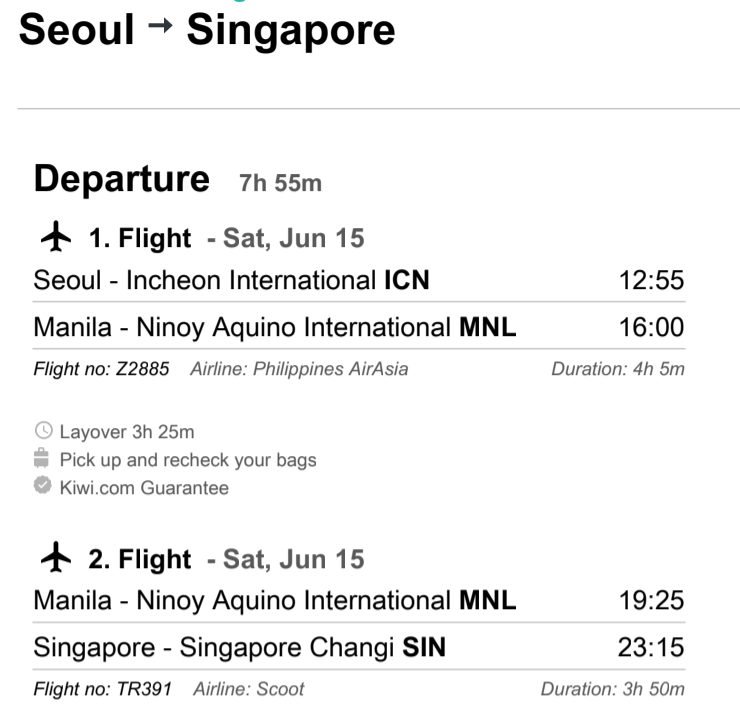Click the luggage icon for recheck bags
Viewport: 740px width, 728px height.
click(42, 458)
